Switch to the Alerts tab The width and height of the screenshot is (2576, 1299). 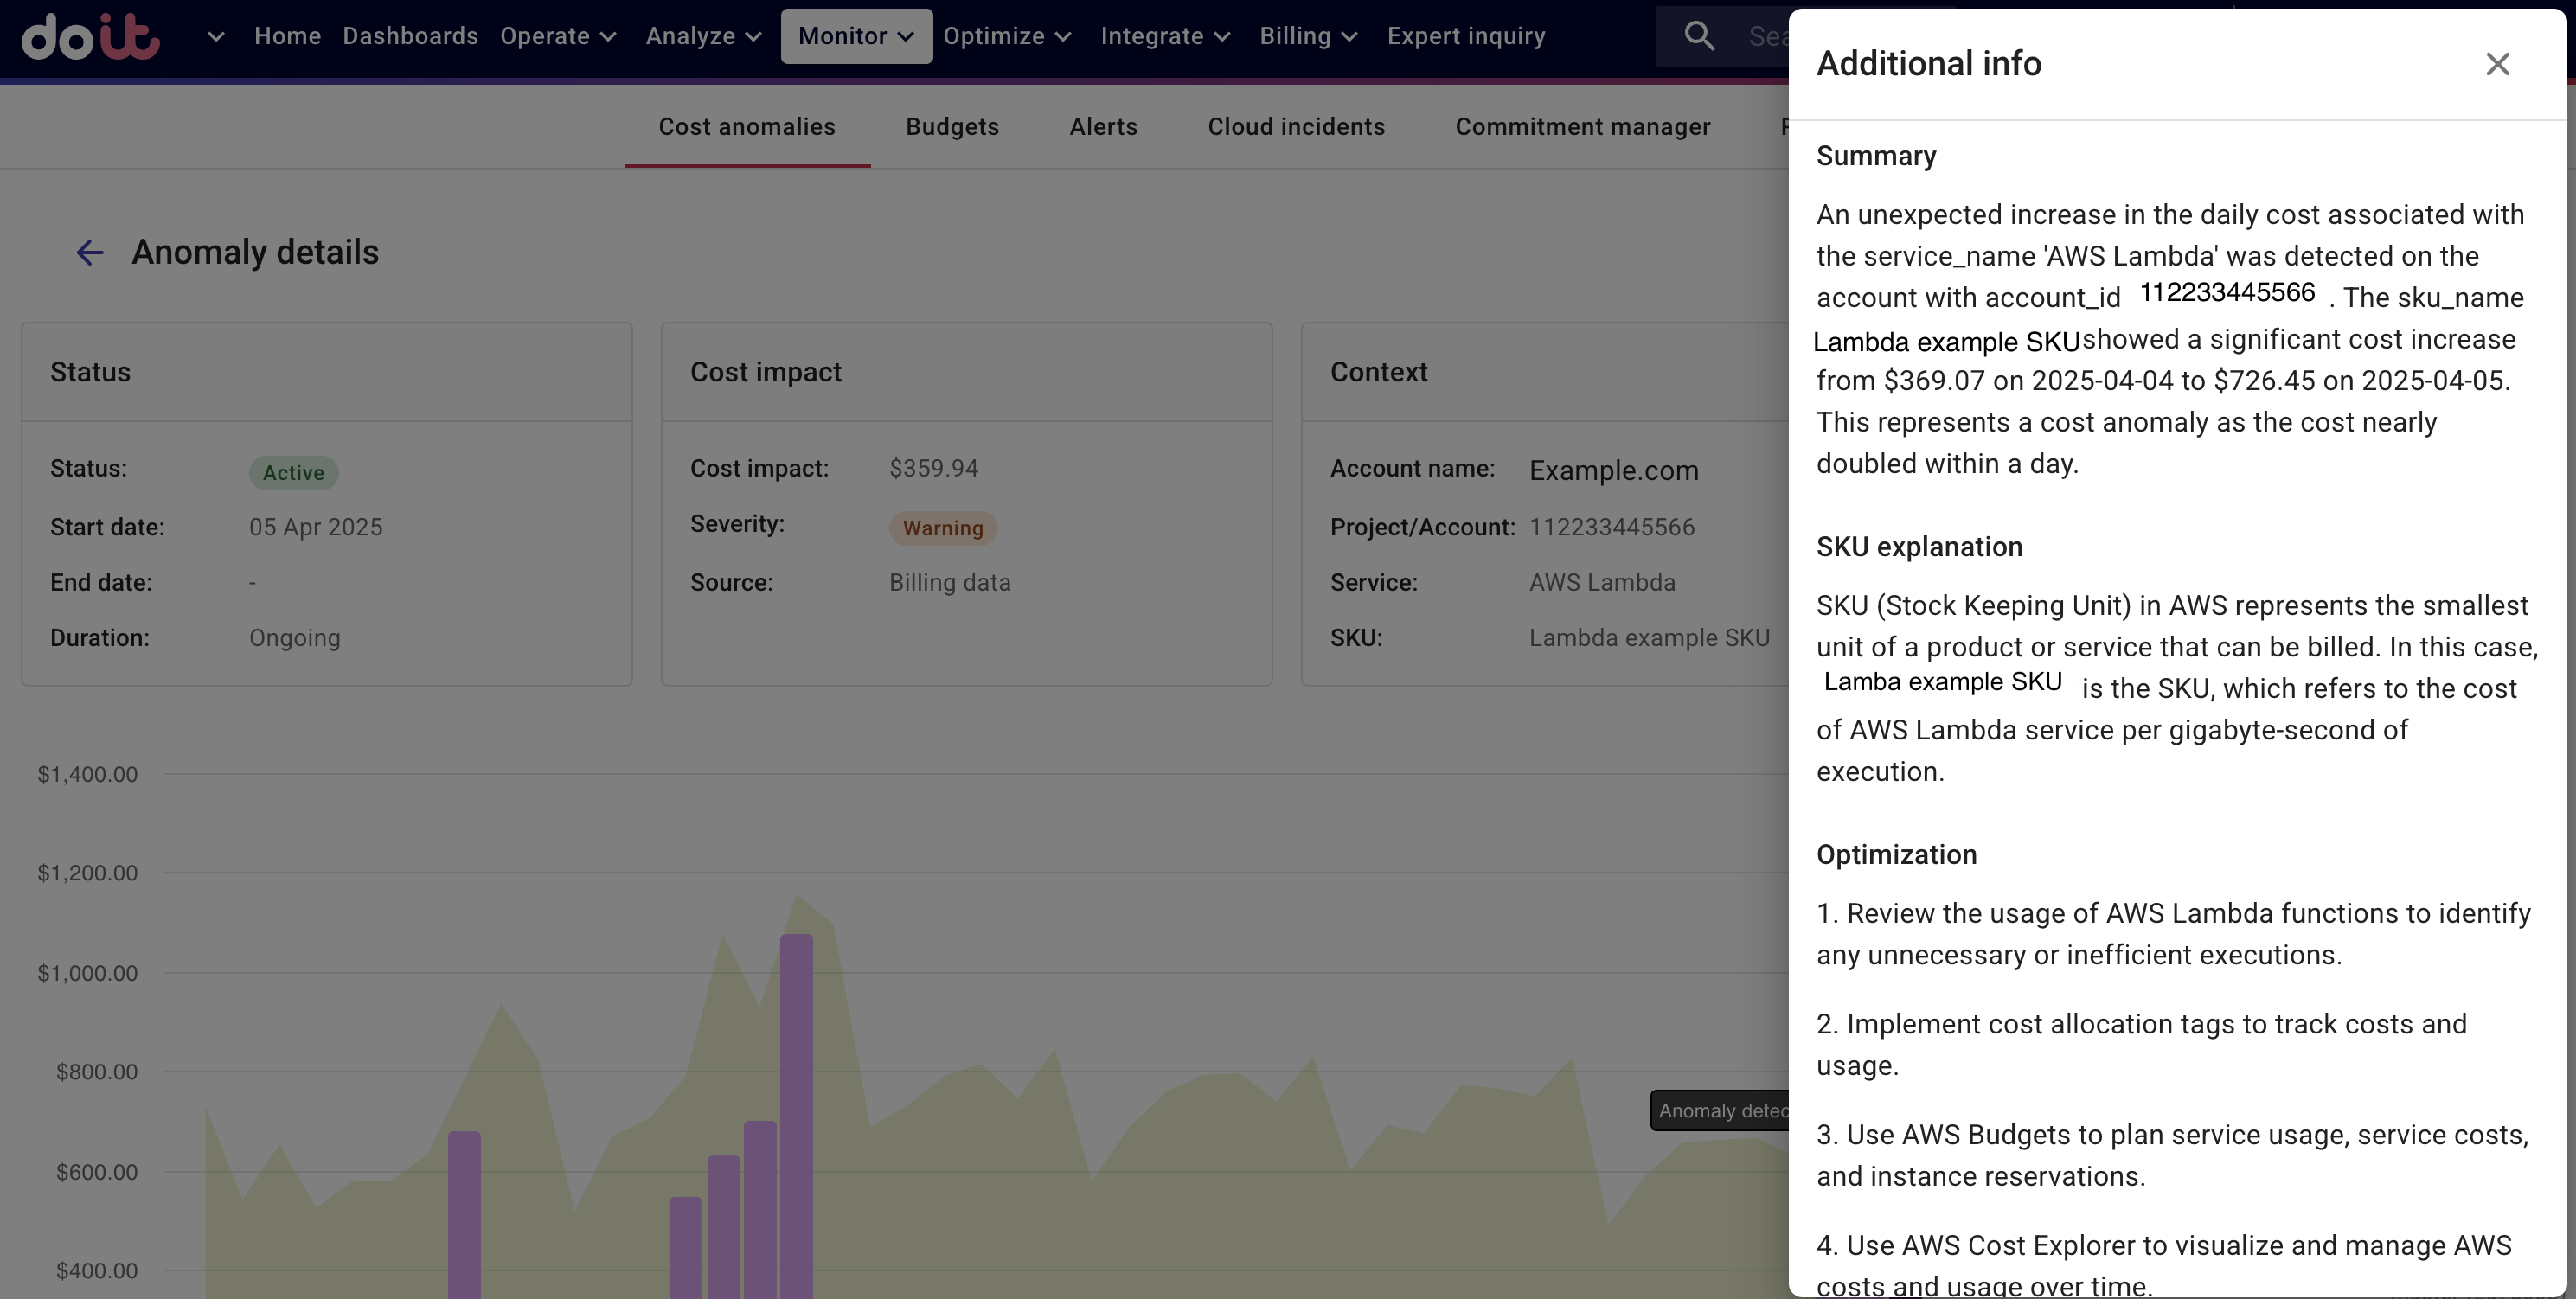[1103, 127]
